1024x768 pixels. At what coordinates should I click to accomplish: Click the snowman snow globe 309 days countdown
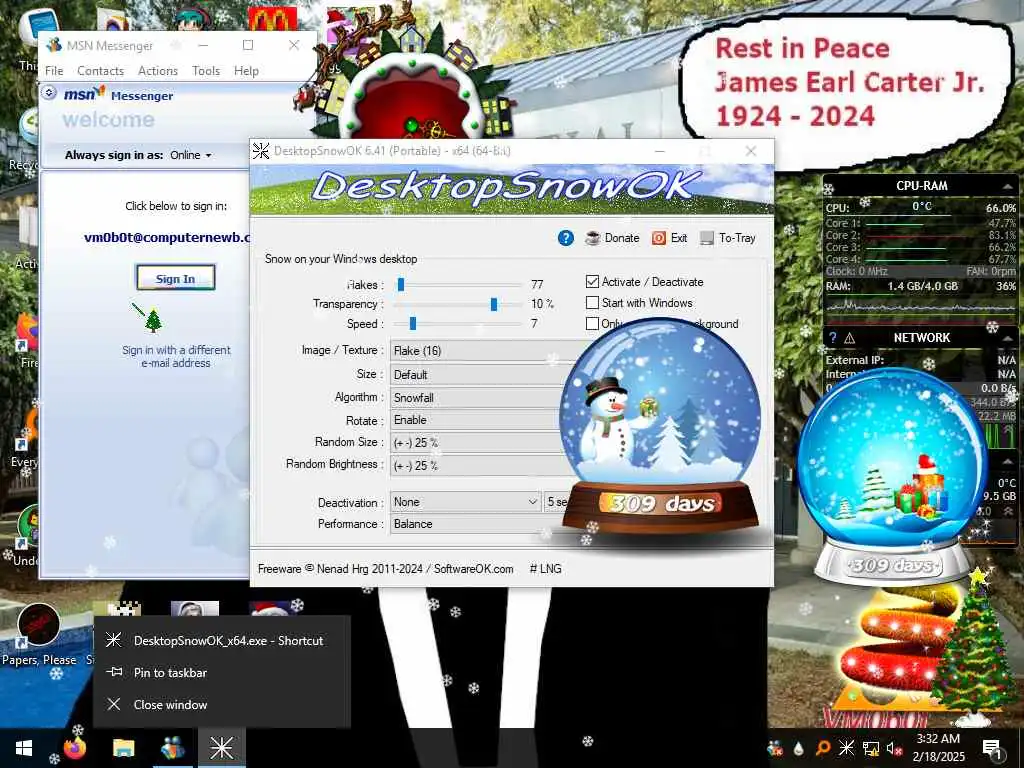(x=661, y=428)
